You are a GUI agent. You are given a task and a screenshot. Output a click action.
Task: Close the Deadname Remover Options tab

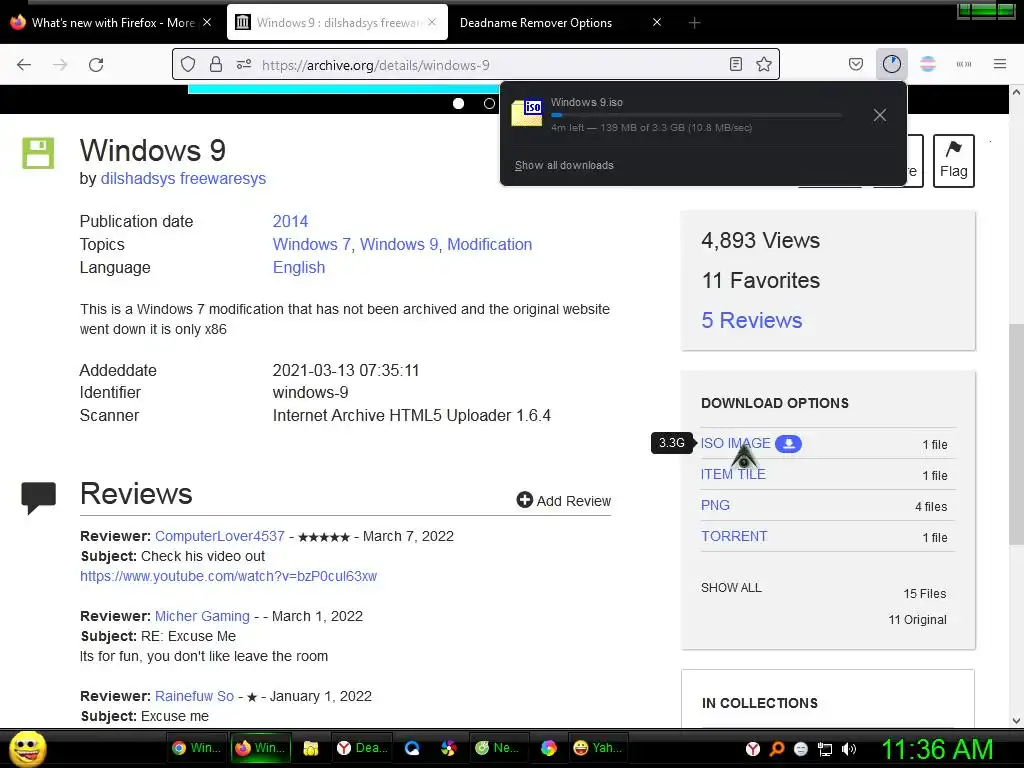[657, 22]
